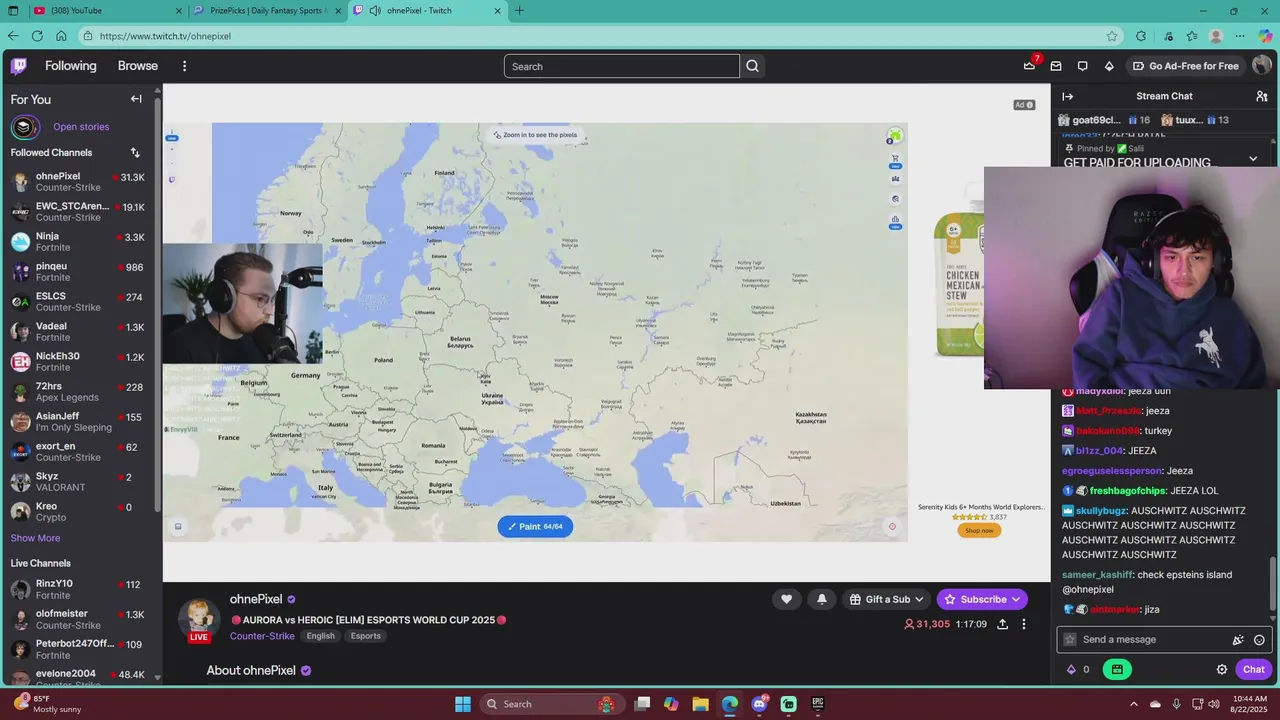The image size is (1280, 720).
Task: Click the Counter-Strike category link under title
Action: [x=262, y=636]
